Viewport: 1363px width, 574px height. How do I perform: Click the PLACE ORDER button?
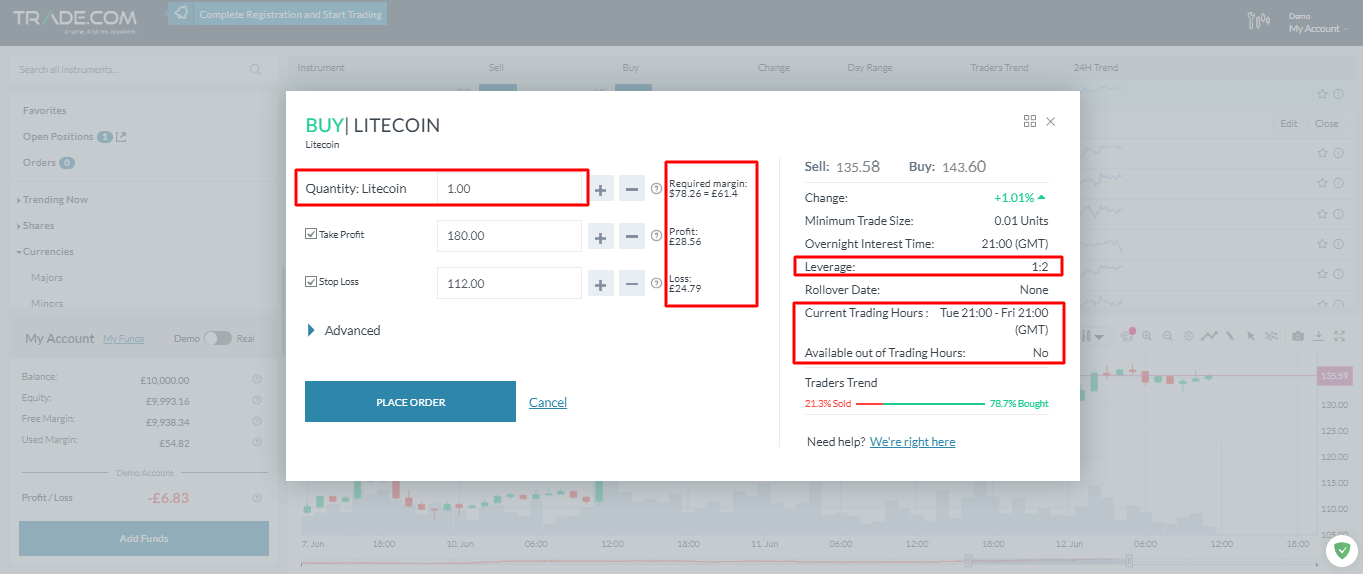(x=410, y=402)
